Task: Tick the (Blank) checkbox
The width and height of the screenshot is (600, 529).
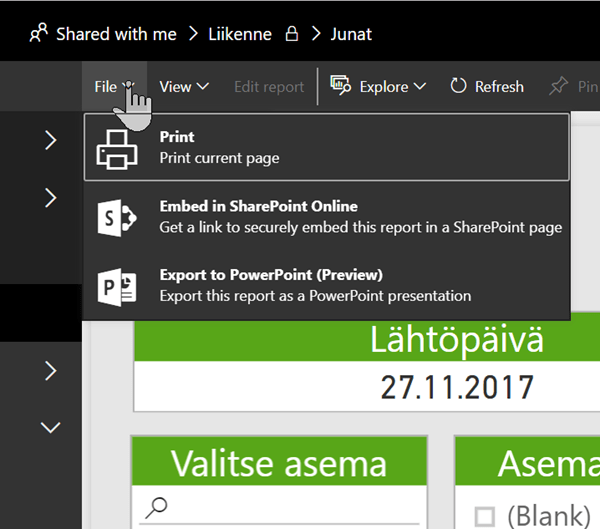Action: (x=484, y=517)
